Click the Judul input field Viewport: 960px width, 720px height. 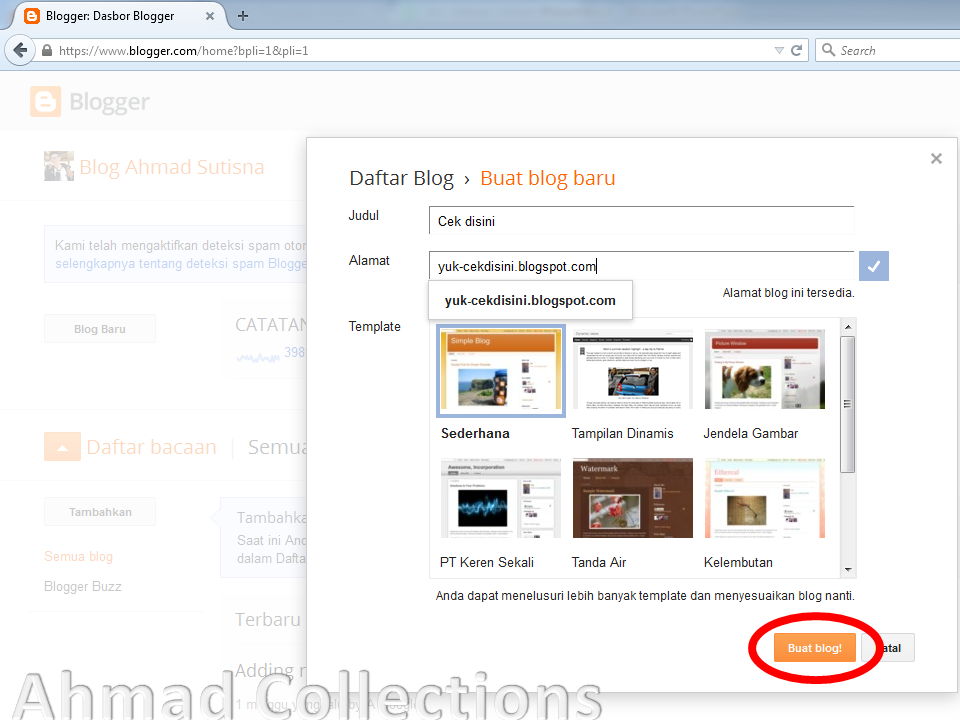tap(641, 221)
